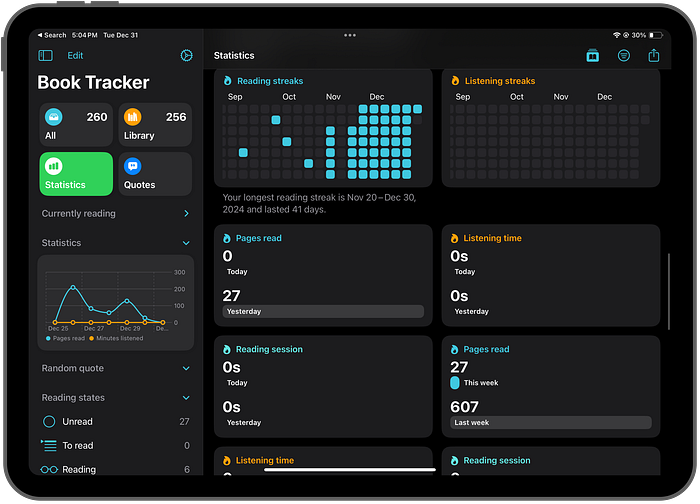Select the Statistics tile
700x504 pixels.
click(76, 174)
